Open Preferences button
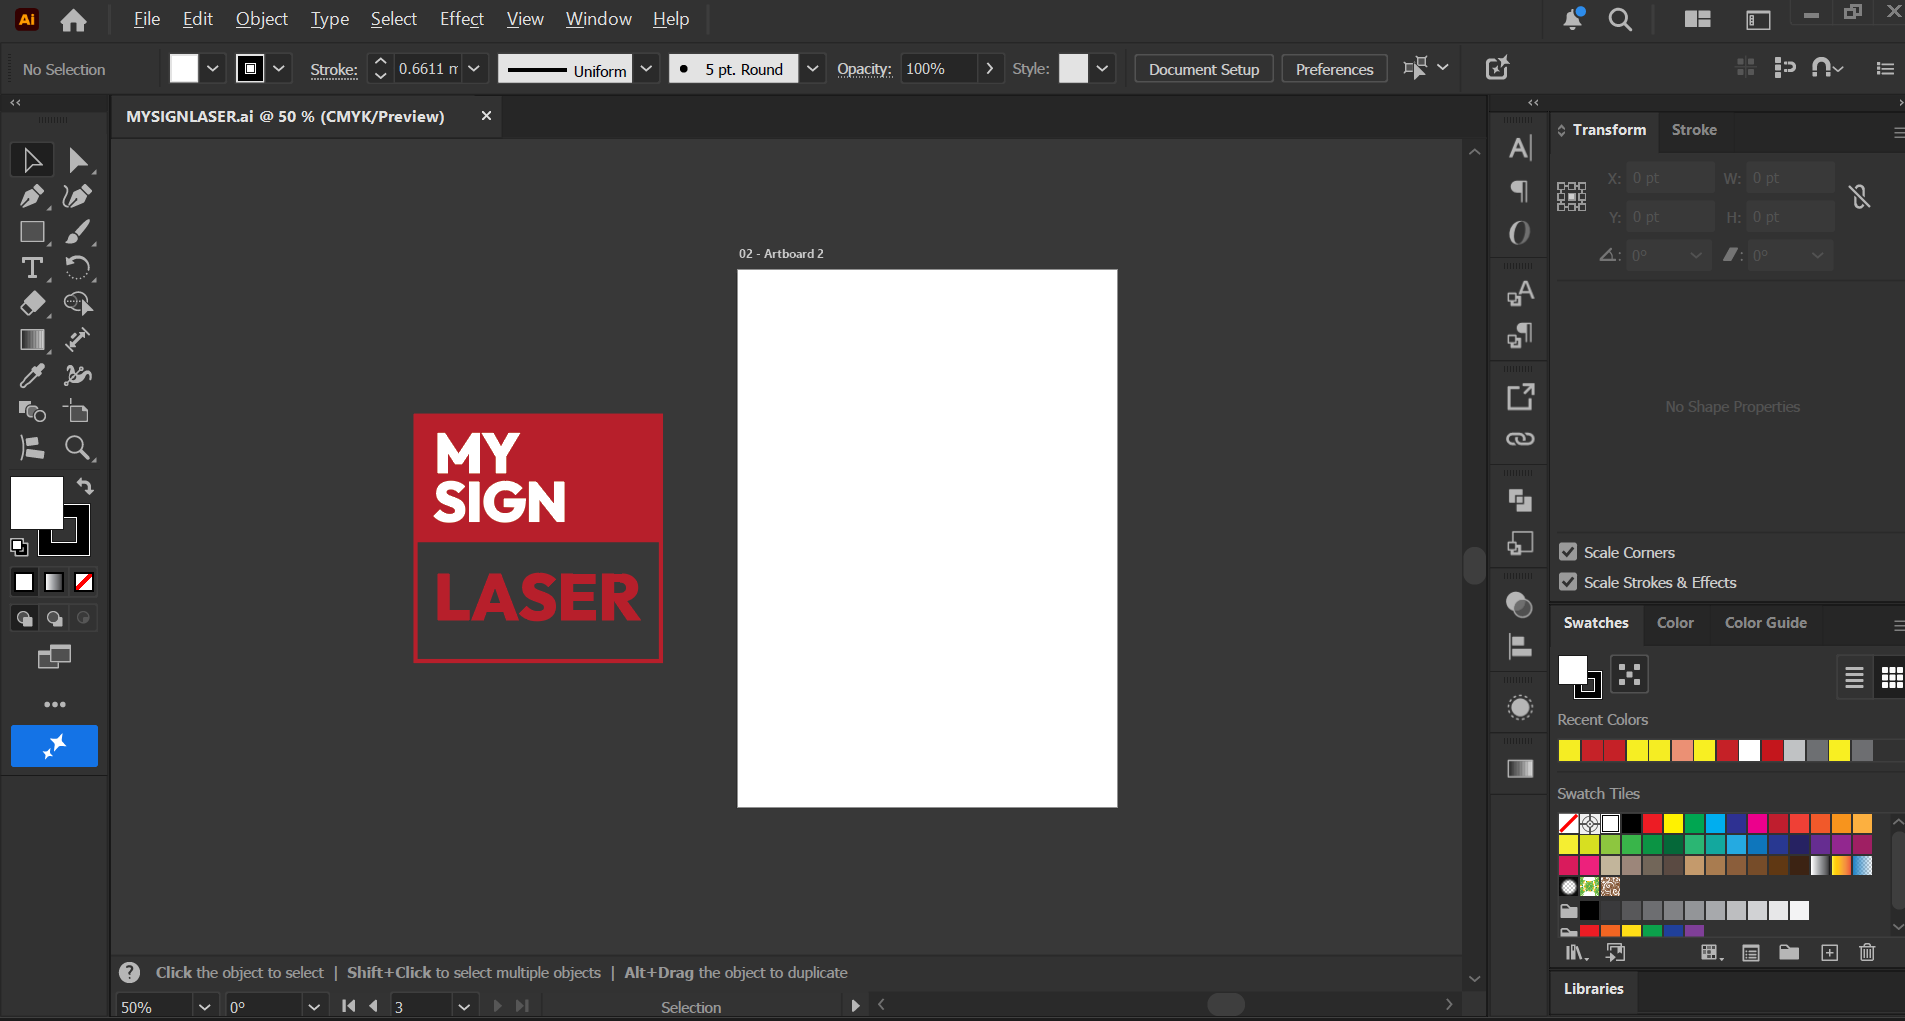Viewport: 1905px width, 1021px height. (1334, 69)
